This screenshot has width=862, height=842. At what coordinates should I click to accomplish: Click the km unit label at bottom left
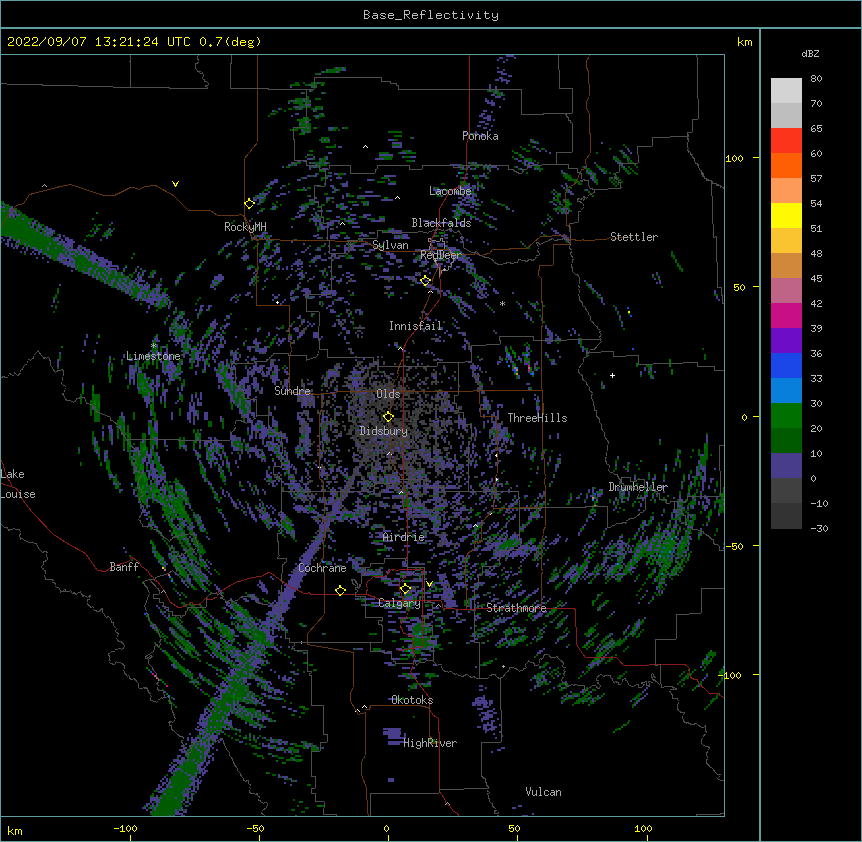[15, 830]
